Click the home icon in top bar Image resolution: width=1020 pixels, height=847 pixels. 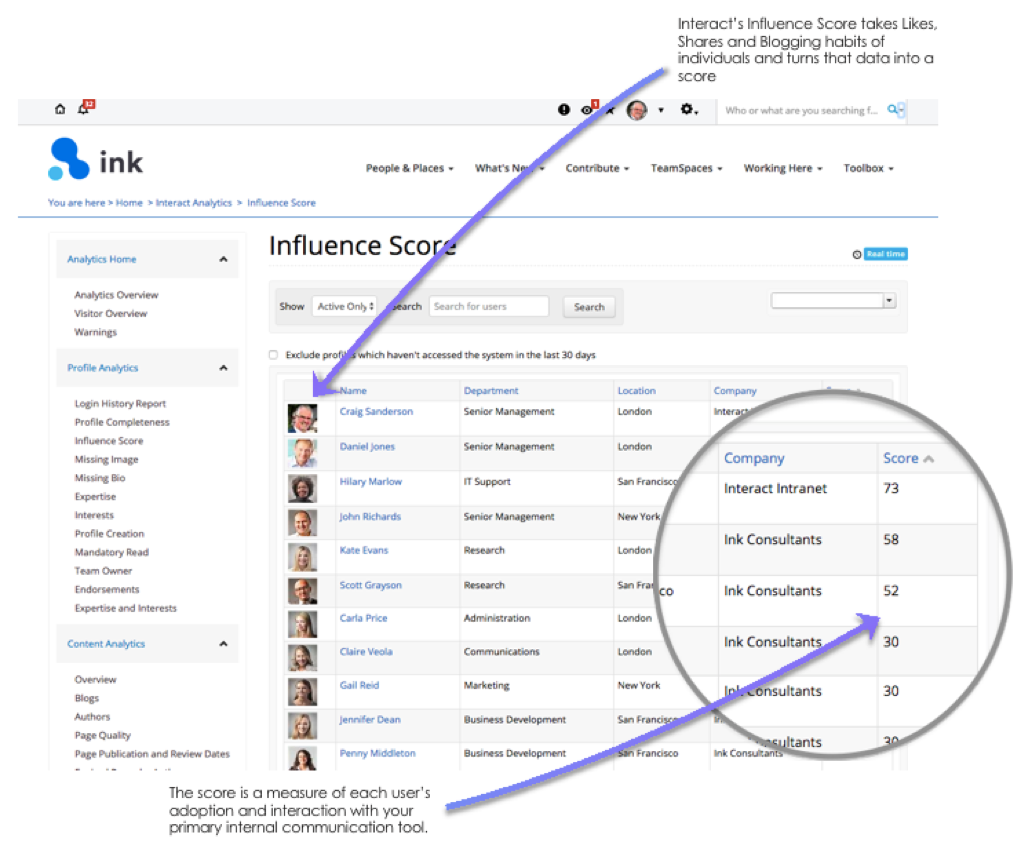(60, 109)
